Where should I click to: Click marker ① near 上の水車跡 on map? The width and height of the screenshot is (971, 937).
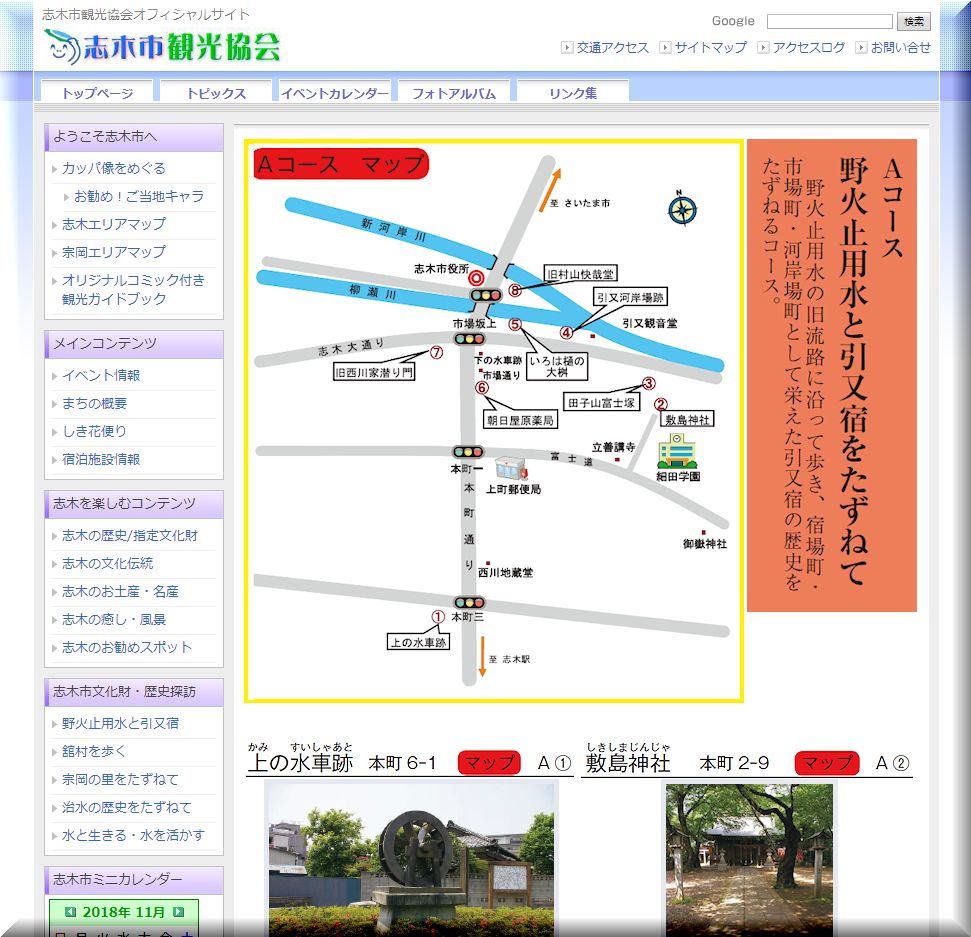[x=438, y=617]
